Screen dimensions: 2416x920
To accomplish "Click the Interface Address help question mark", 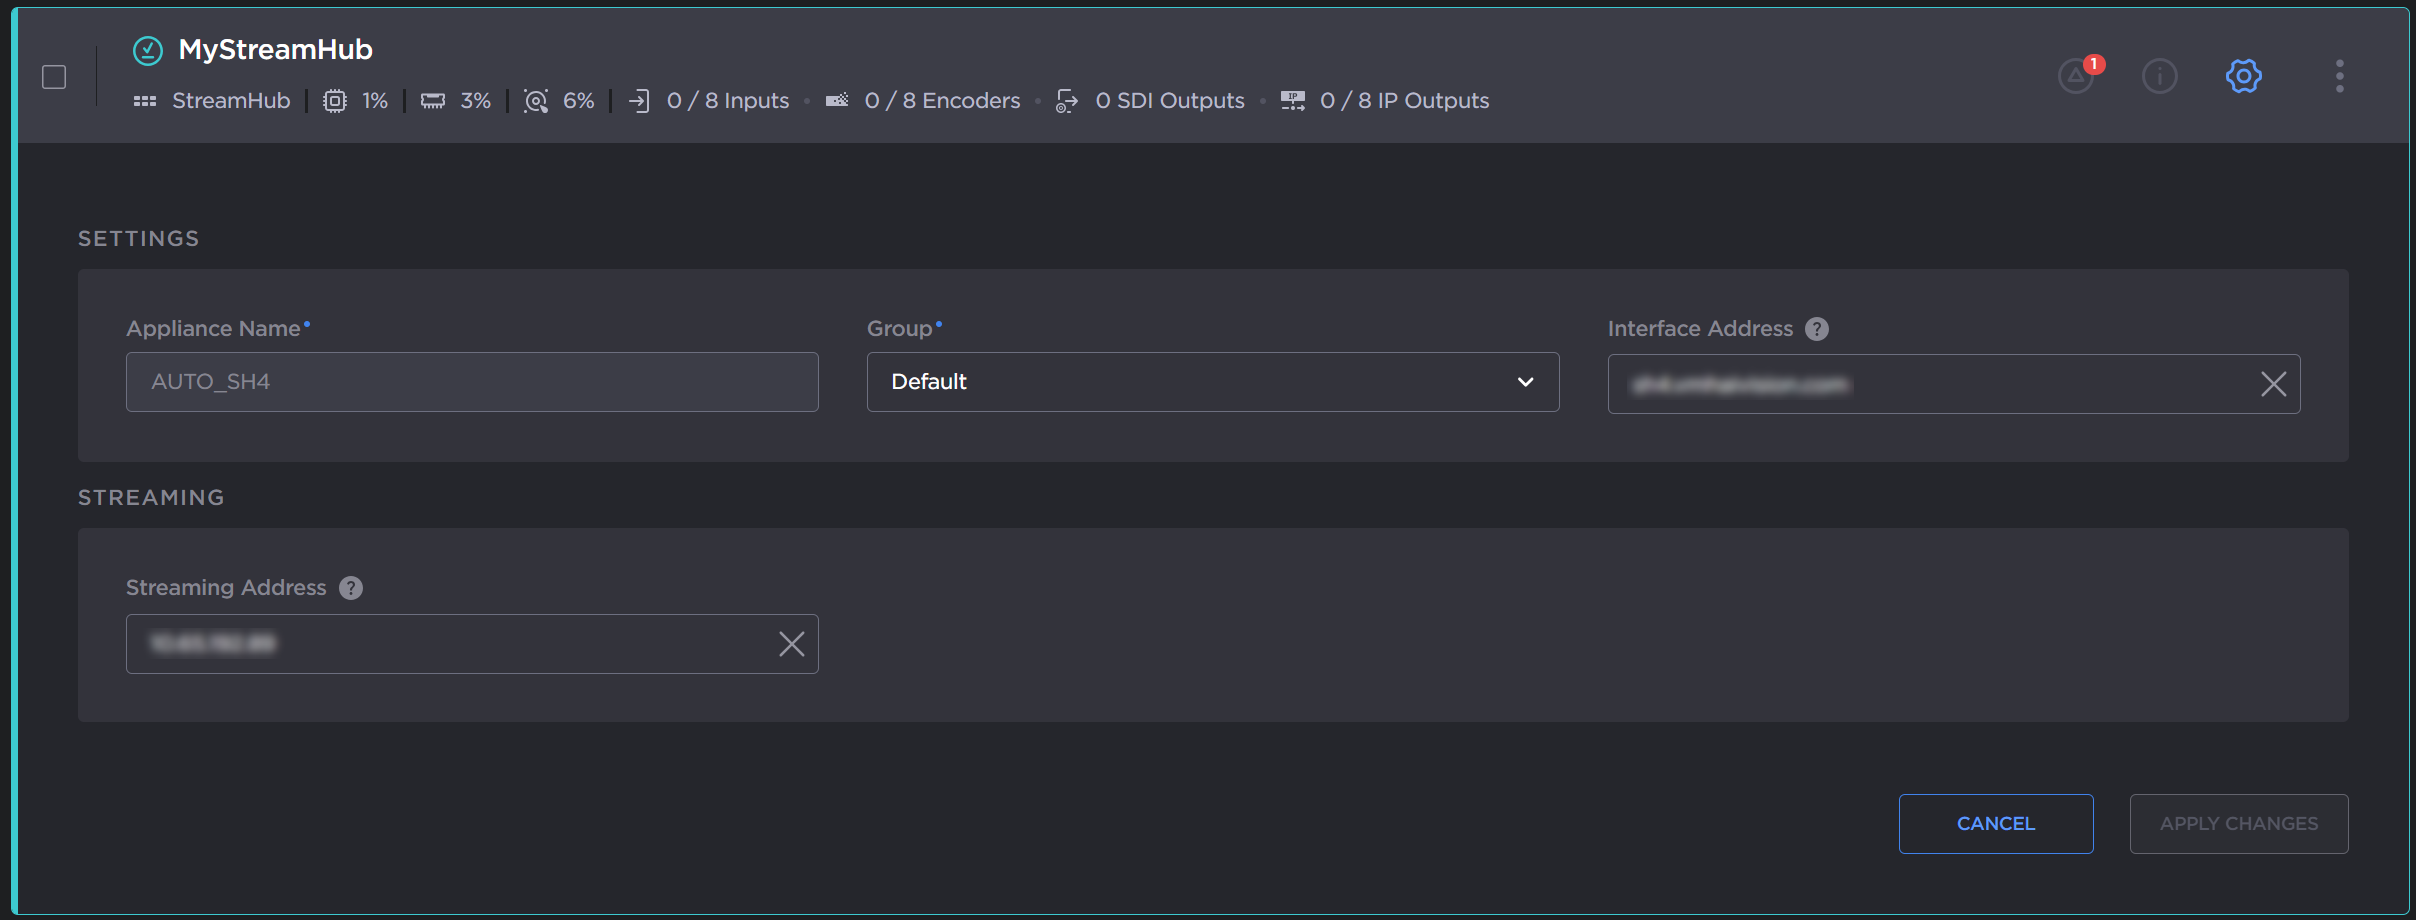I will click(x=1817, y=329).
